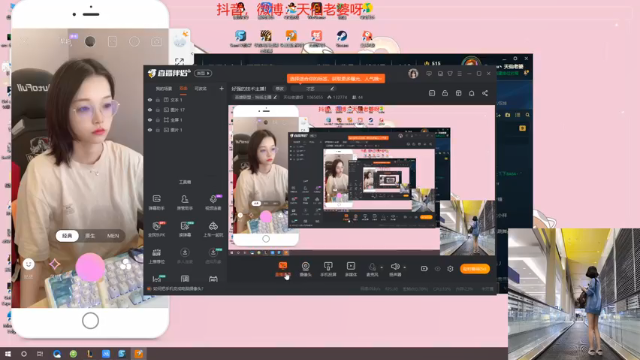This screenshot has width=640, height=360.
Task: Toggle visibility of 图片 17 layer
Action: 150,110
